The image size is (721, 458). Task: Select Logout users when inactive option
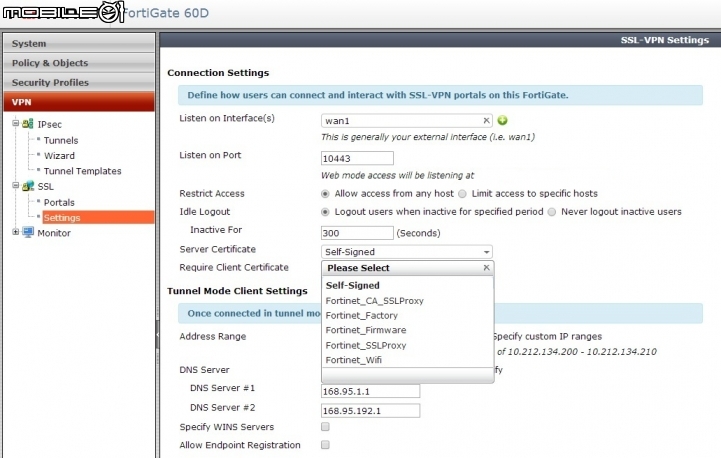325,212
